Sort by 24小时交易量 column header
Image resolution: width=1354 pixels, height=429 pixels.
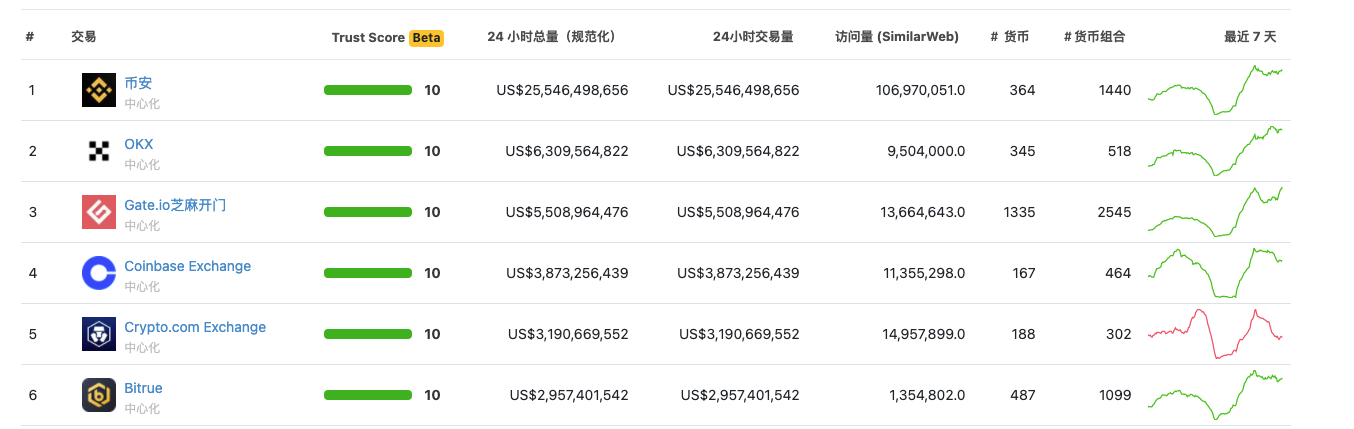coord(753,37)
